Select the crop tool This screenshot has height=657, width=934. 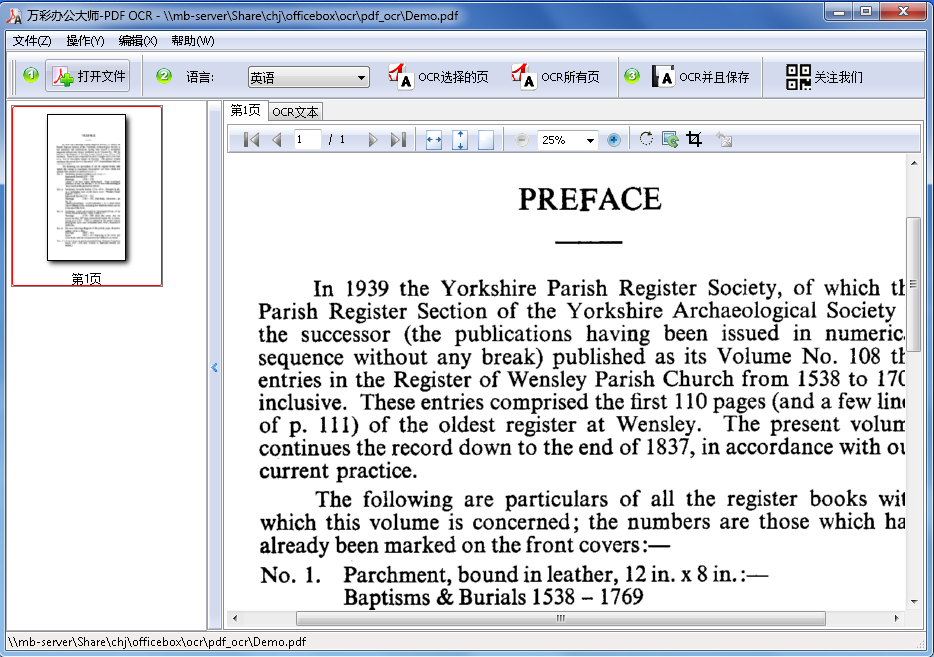694,140
